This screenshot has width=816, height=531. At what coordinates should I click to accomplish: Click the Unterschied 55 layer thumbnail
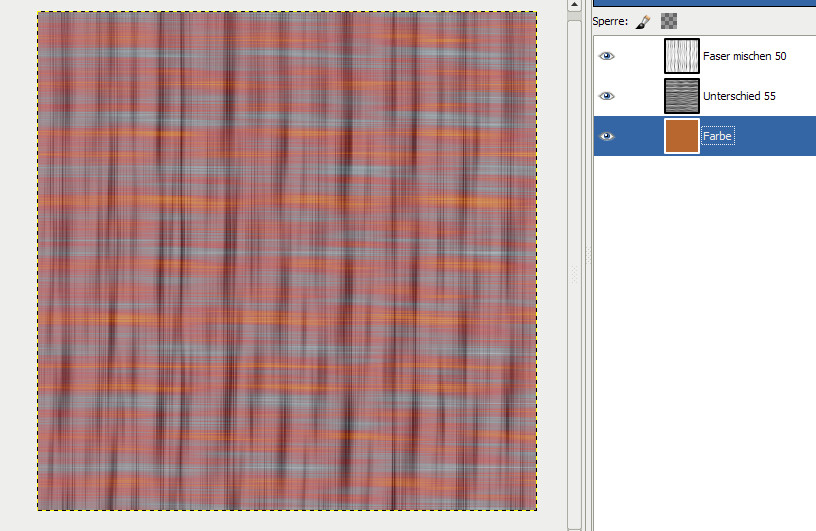click(x=682, y=96)
